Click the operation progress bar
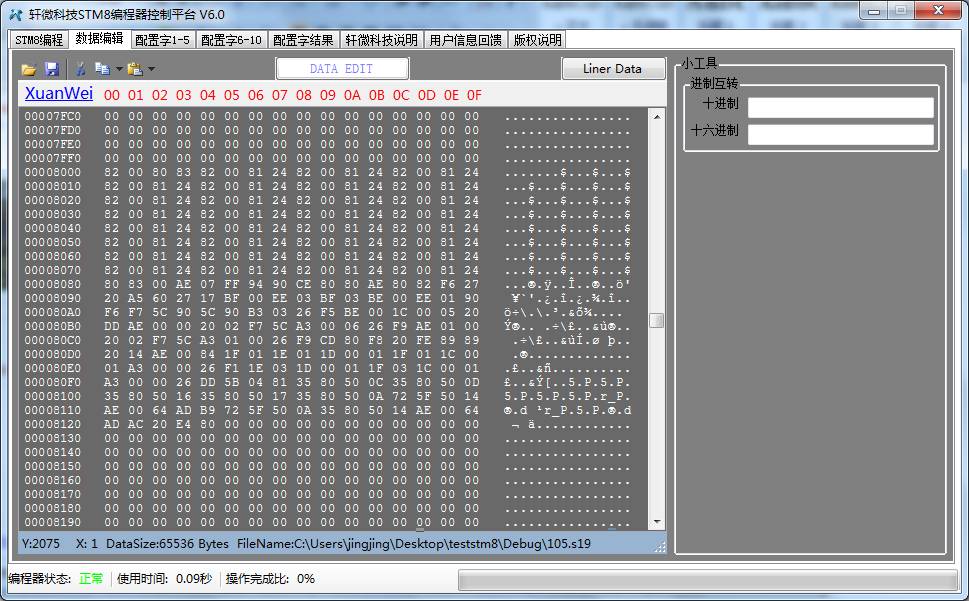 [x=708, y=579]
